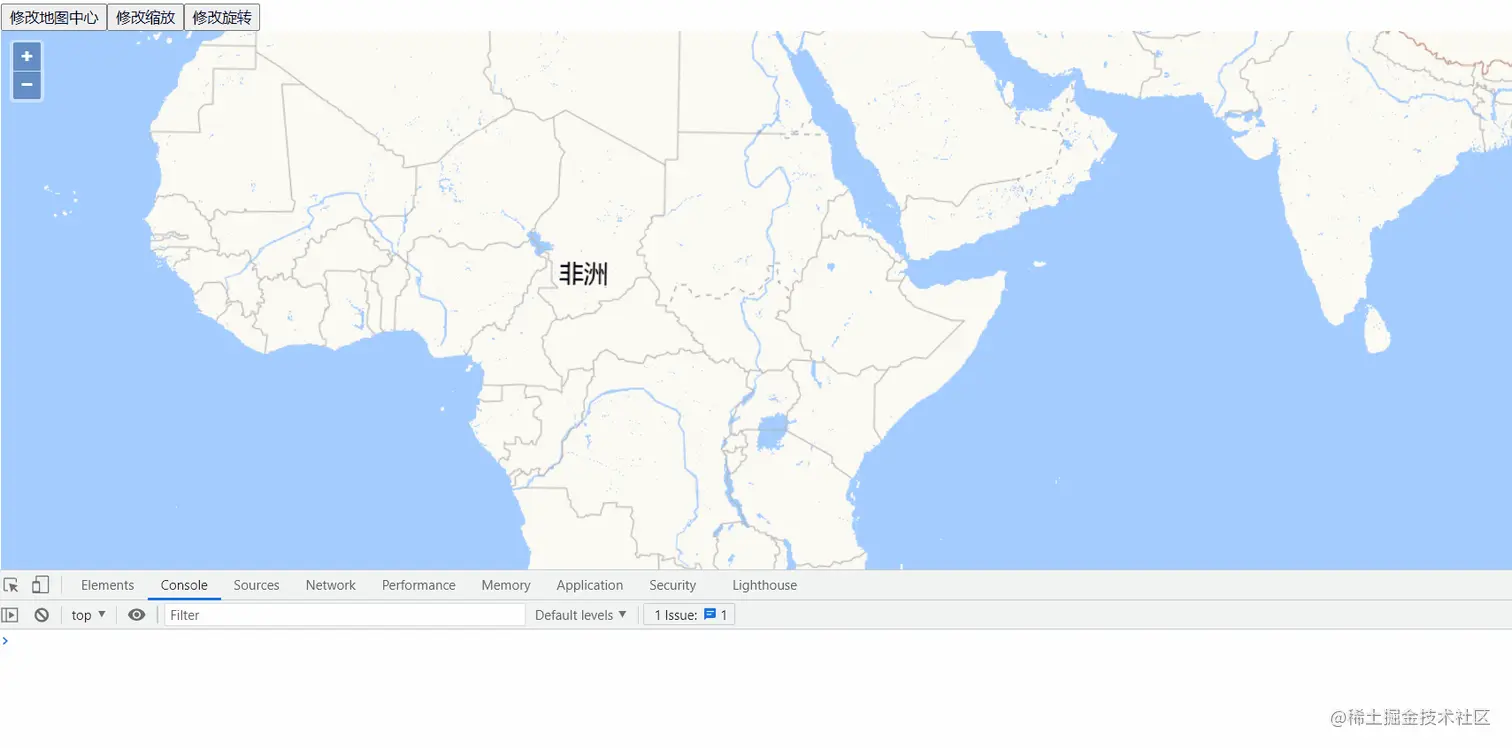Image resolution: width=1512 pixels, height=748 pixels.
Task: Zoom in with the map plus button
Action: (27, 57)
